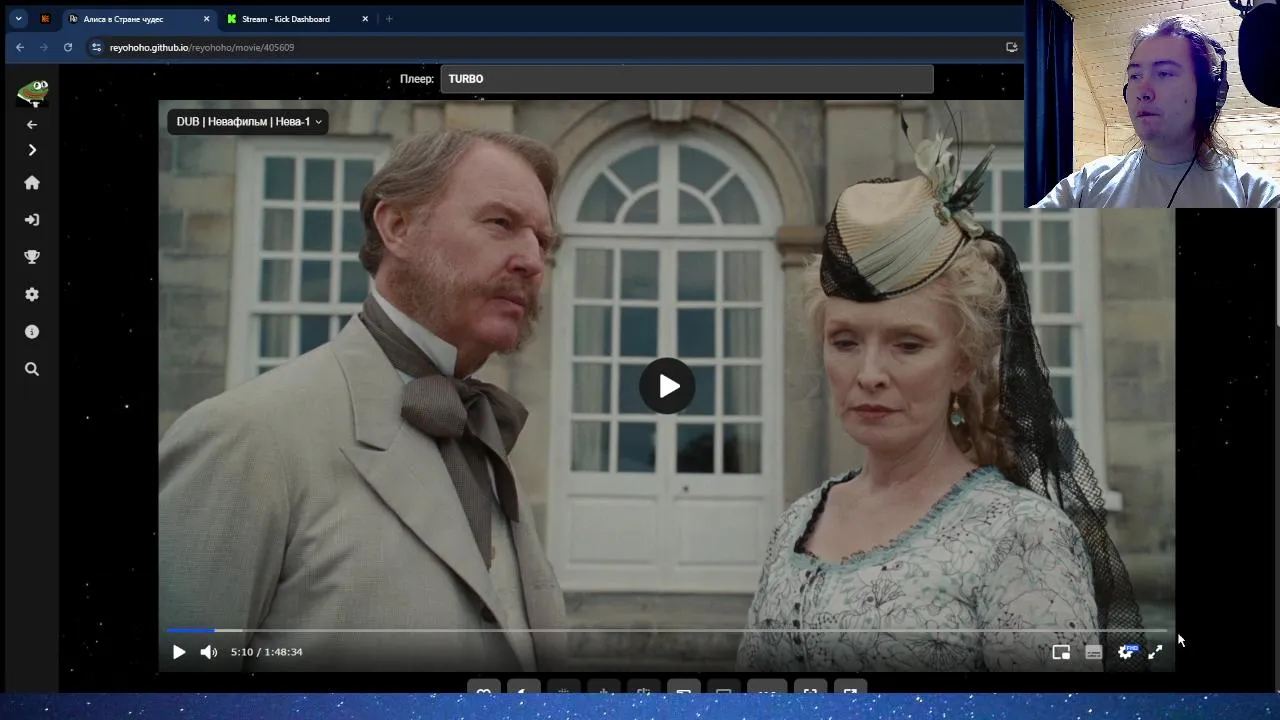Mute the video with the volume icon
1280x720 pixels.
208,652
